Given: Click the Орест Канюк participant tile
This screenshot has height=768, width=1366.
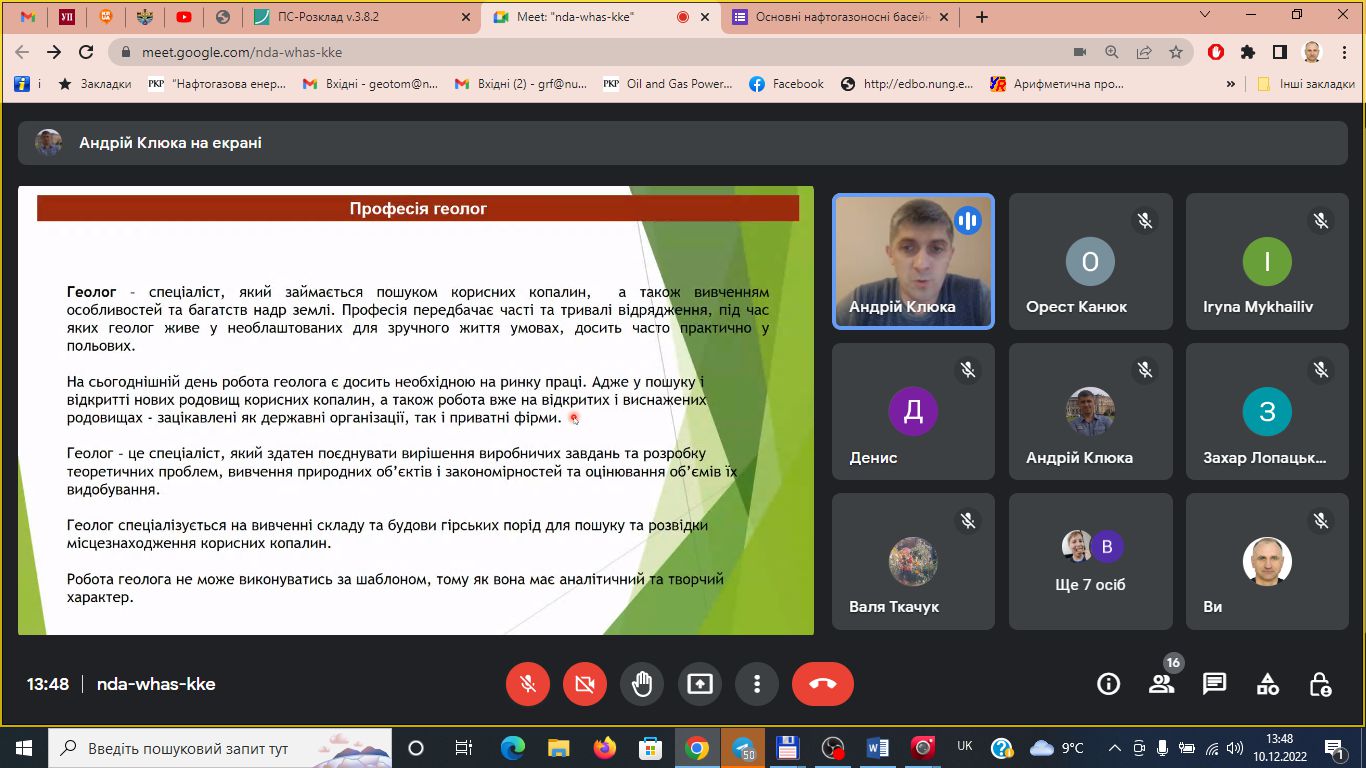Looking at the screenshot, I should 1090,261.
